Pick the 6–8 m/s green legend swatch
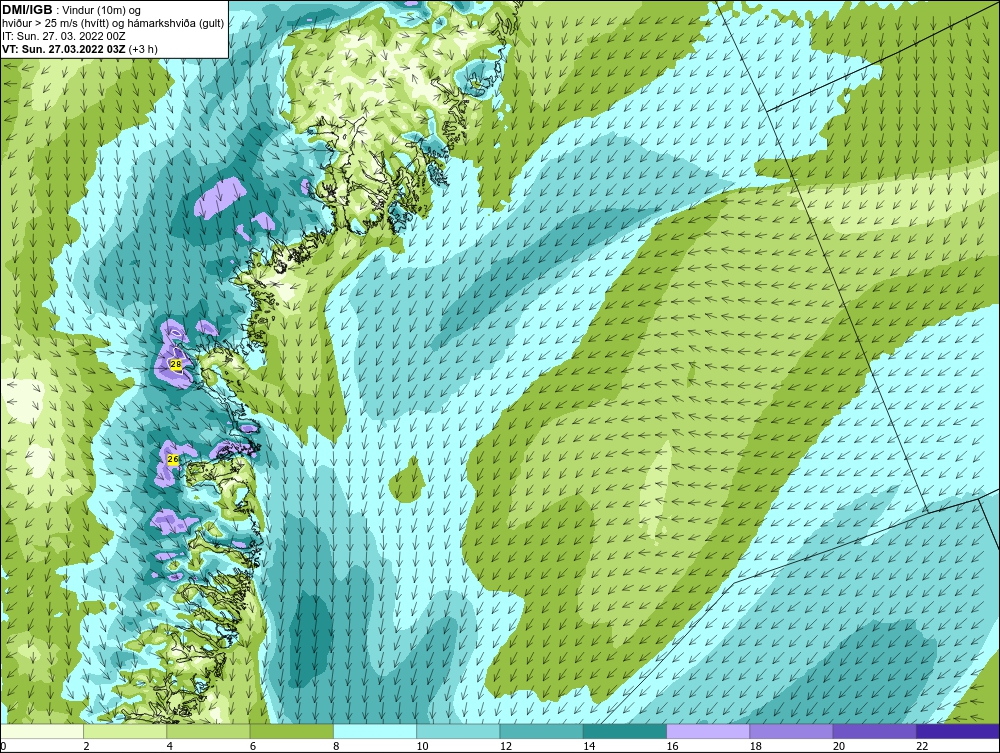The height and width of the screenshot is (753, 1000). coord(291,731)
